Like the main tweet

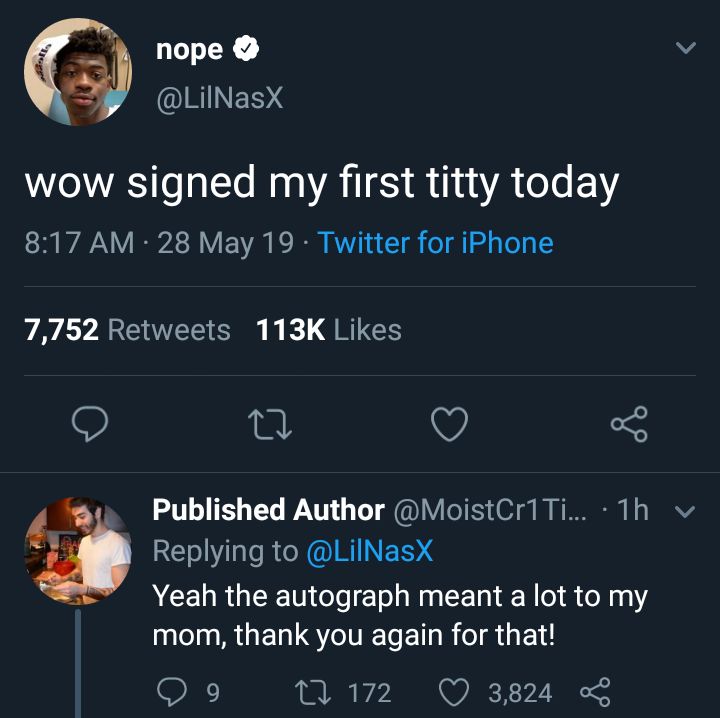pos(449,424)
